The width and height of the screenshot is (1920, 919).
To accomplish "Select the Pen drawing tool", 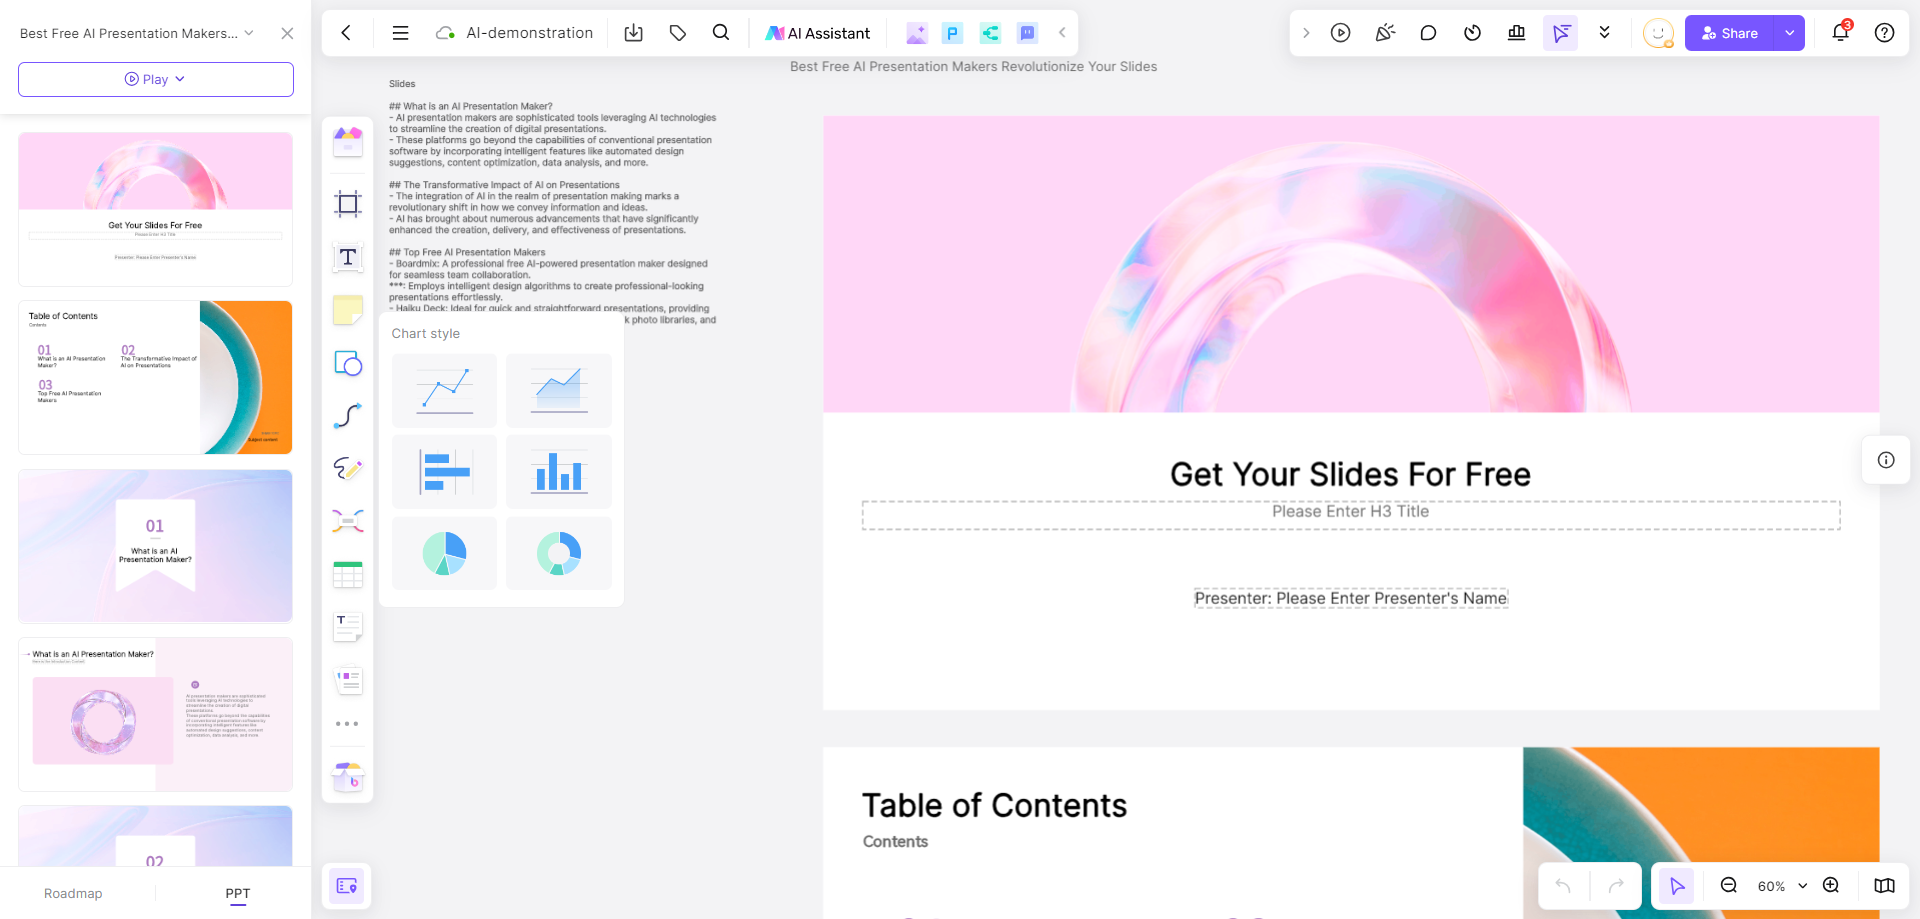I will (x=348, y=468).
